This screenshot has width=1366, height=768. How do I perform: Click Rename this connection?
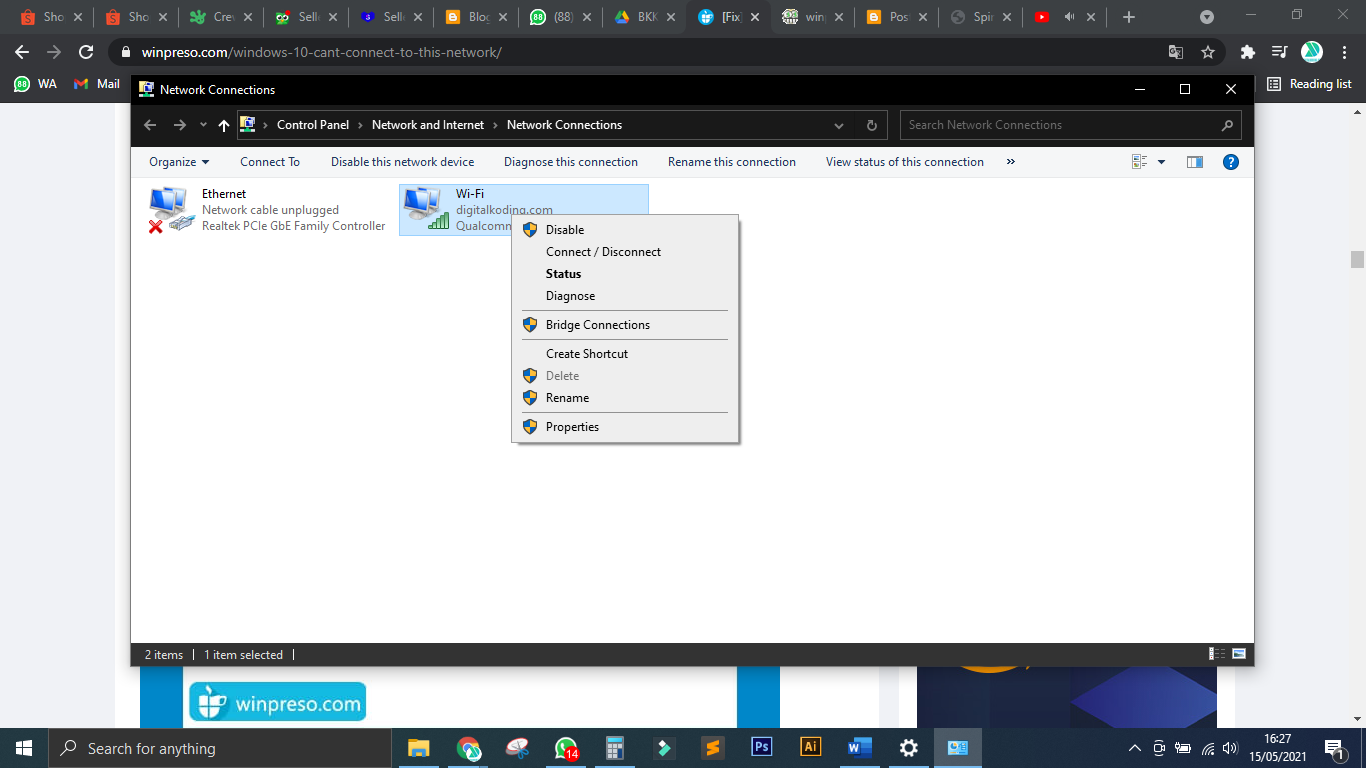[x=732, y=161]
